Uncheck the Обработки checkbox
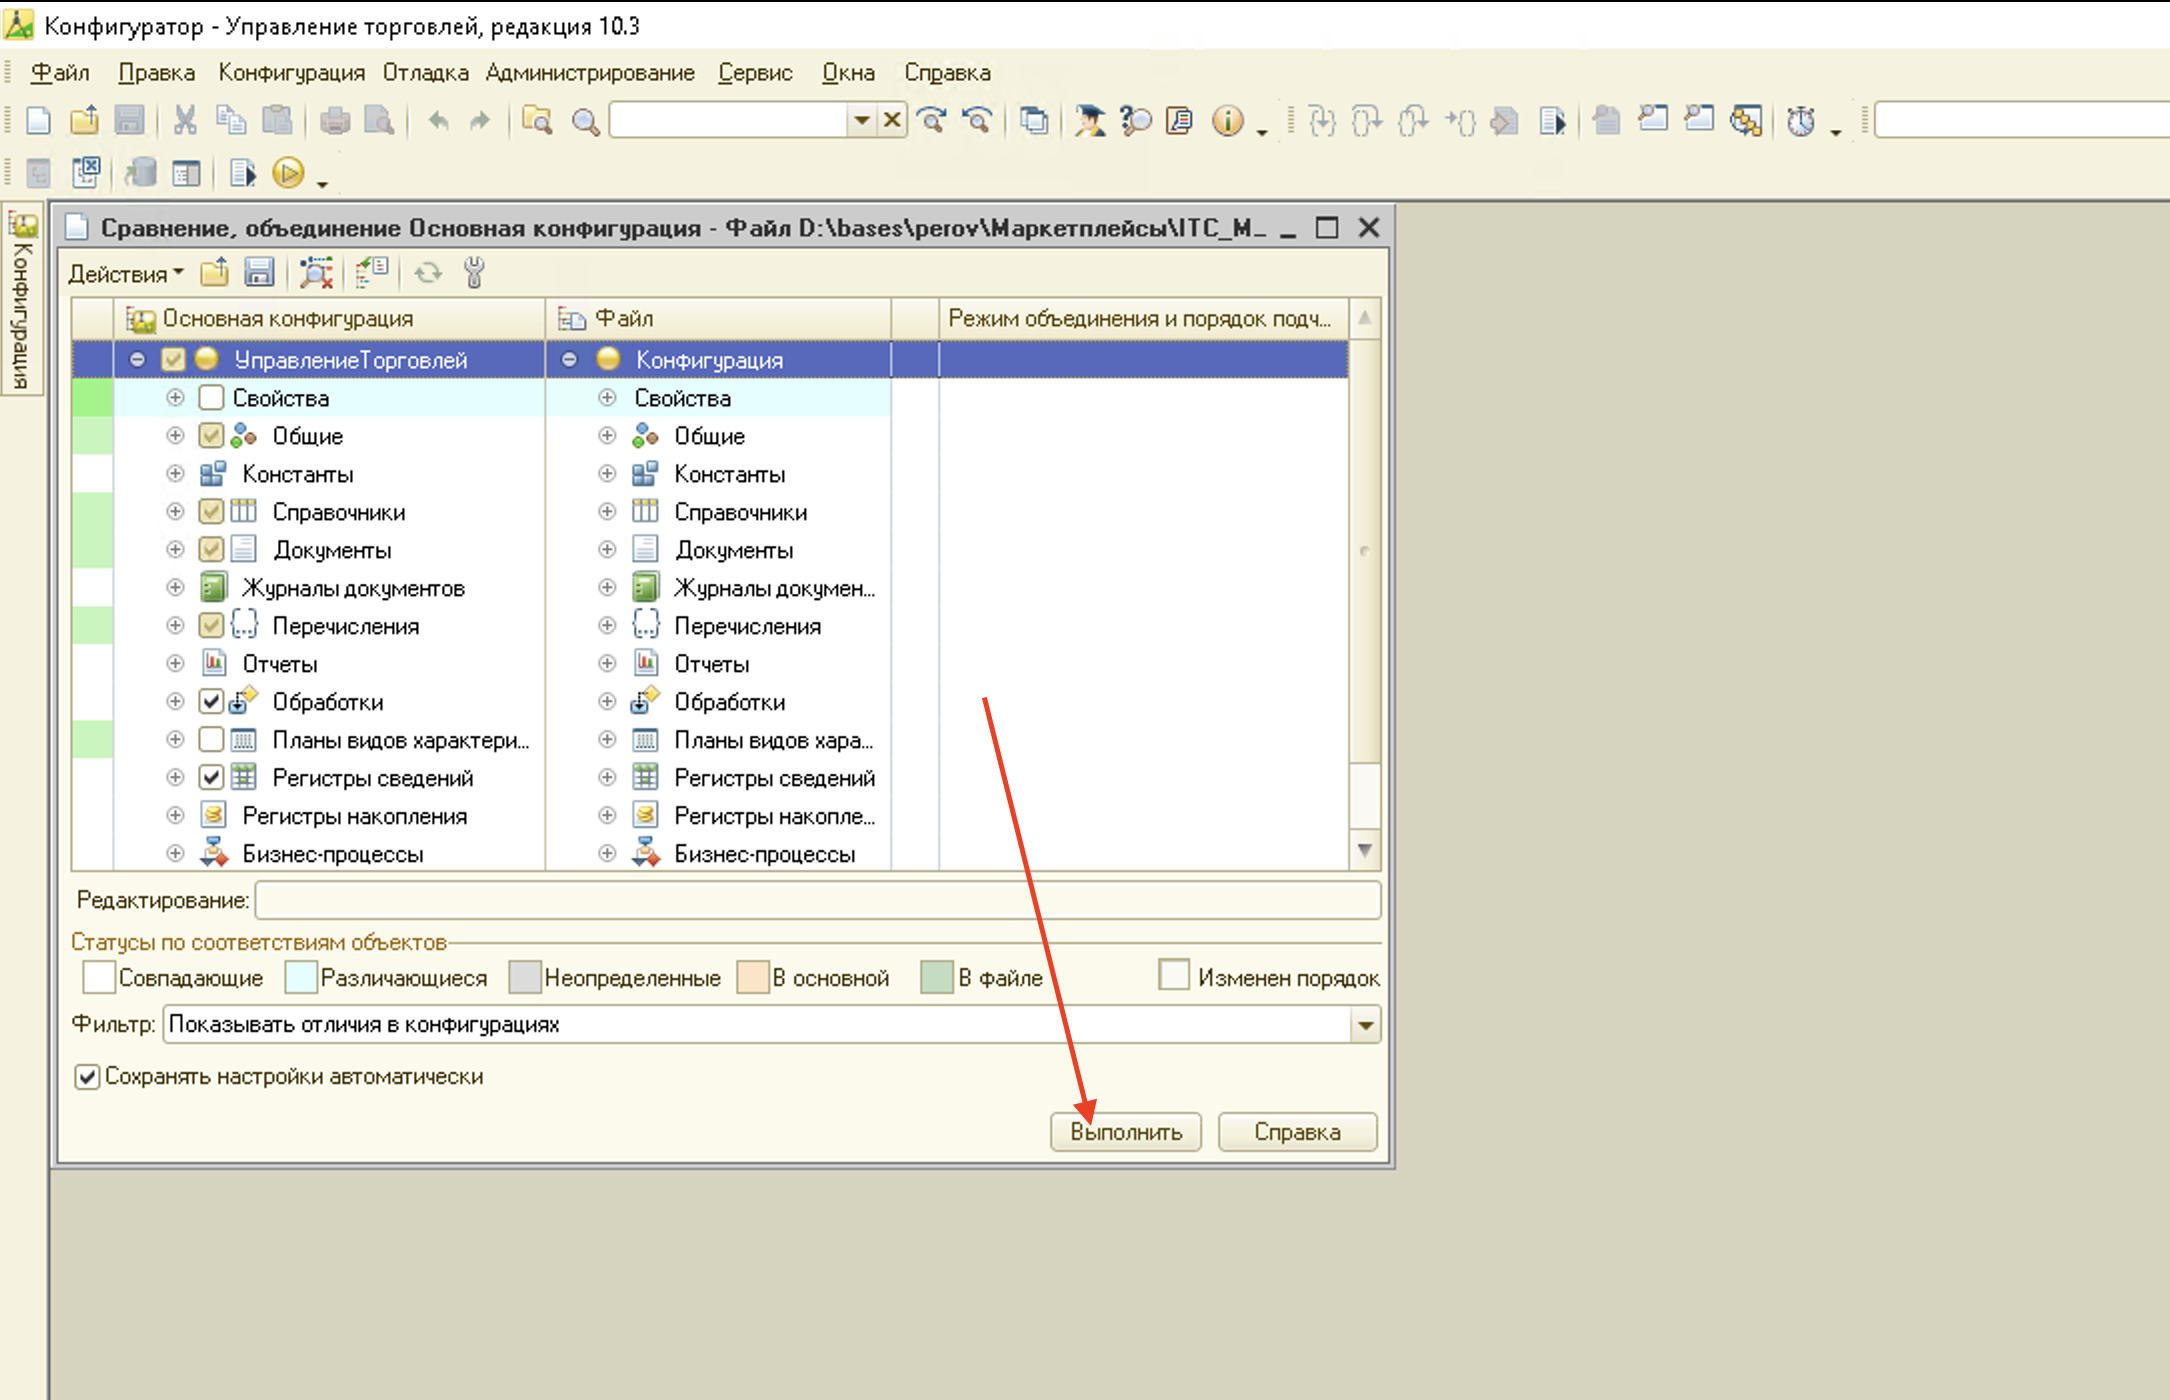 point(211,702)
